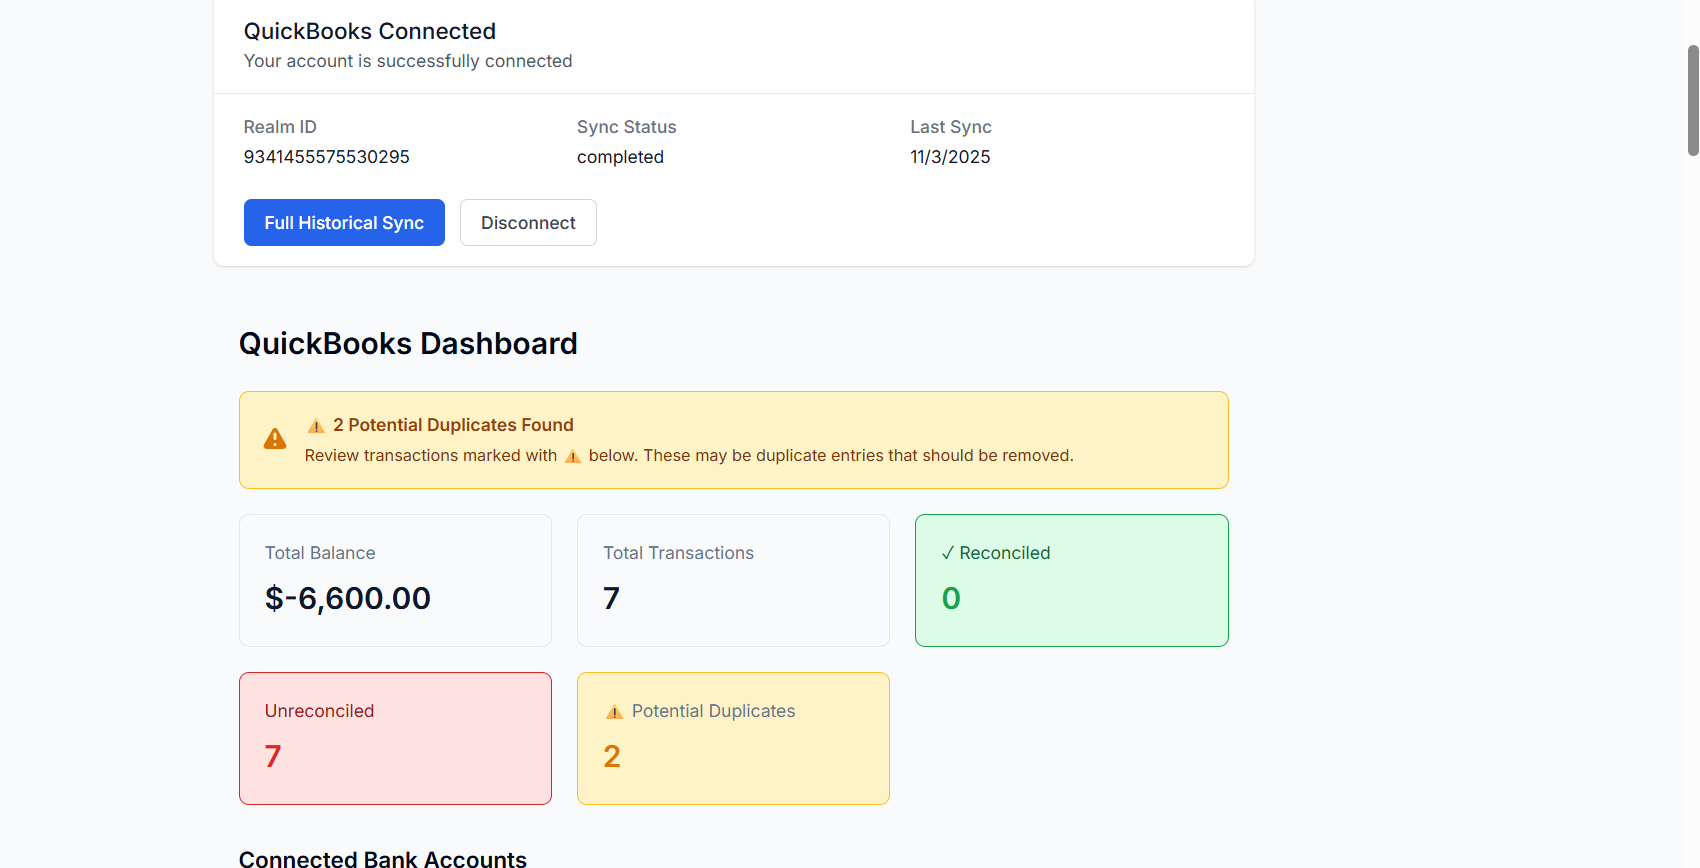Open the Total Balance card

coord(395,580)
